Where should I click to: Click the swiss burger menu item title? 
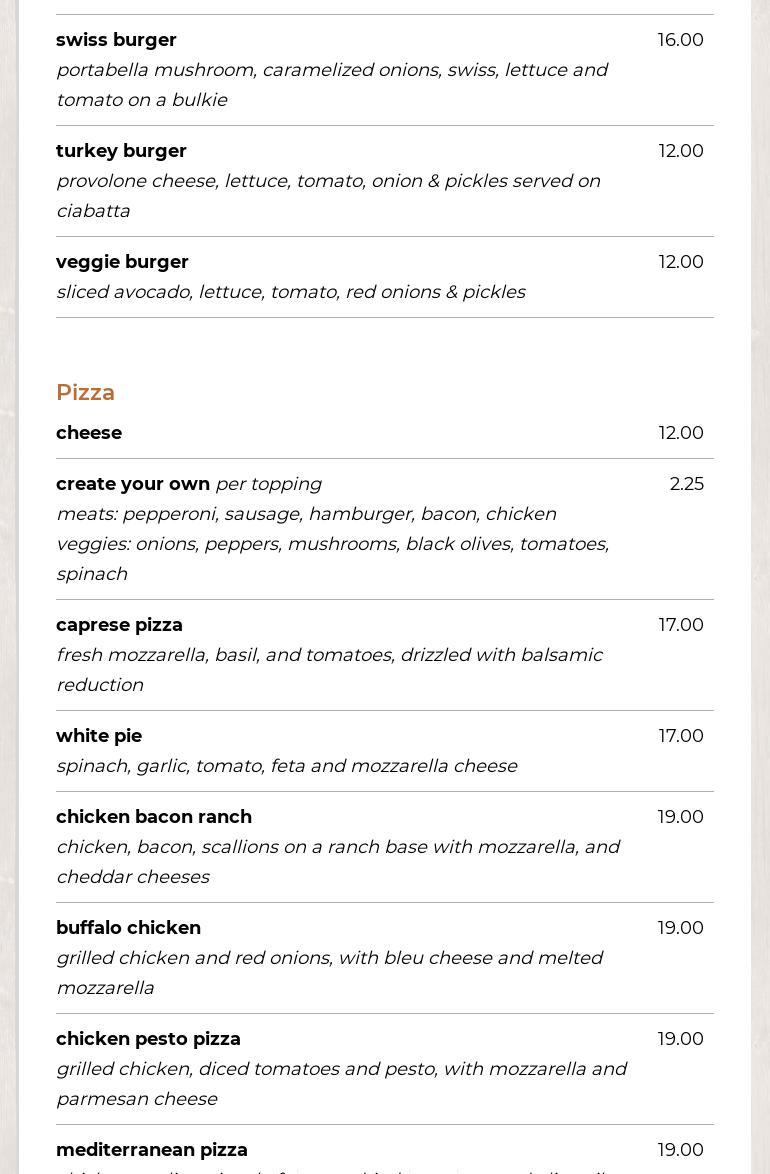tap(116, 40)
